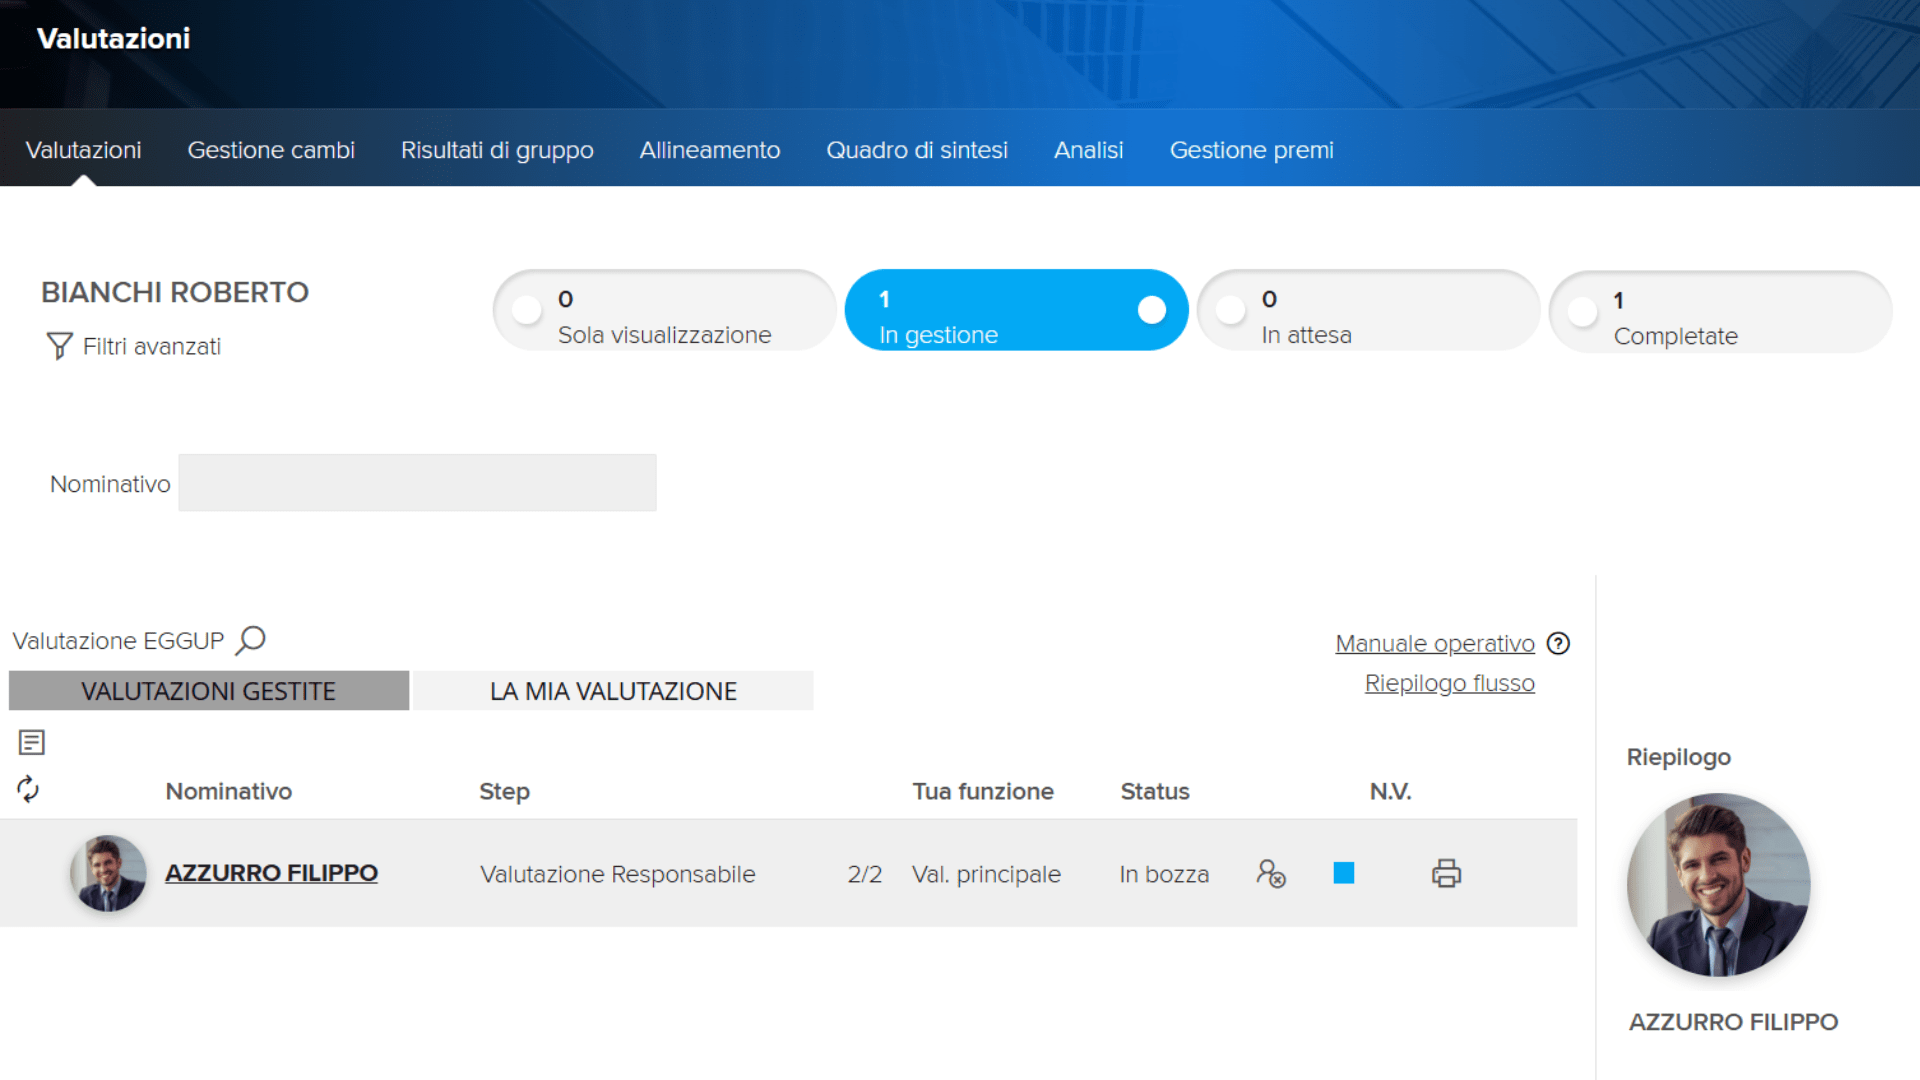Toggle the In attesa filter
Screen dimensions: 1920x1080
pos(1368,310)
